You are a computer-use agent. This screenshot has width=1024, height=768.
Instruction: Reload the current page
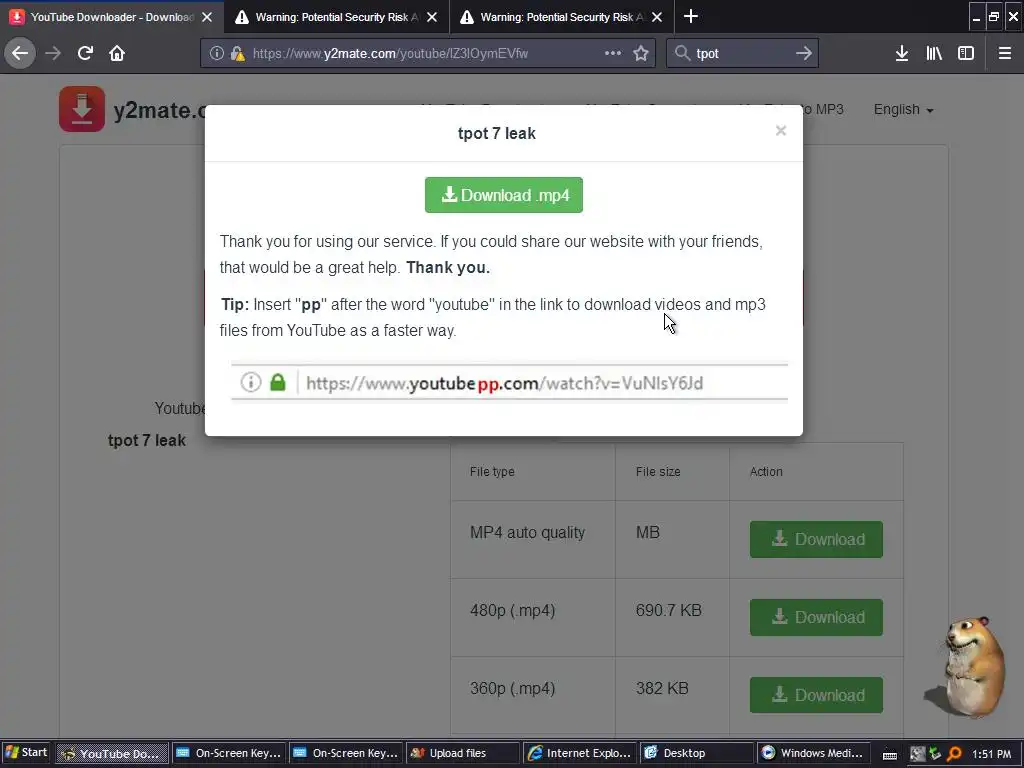click(85, 53)
